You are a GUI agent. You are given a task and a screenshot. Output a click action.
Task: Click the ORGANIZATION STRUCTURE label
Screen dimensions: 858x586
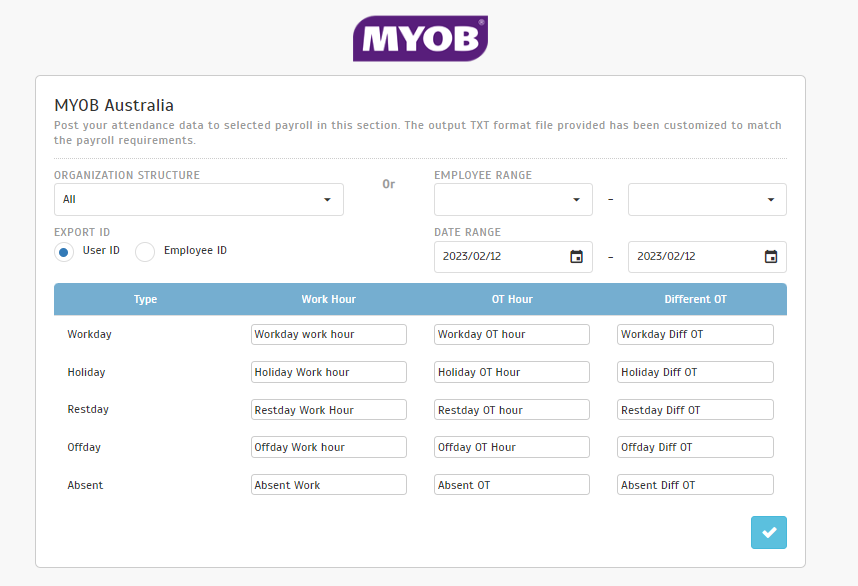coord(127,175)
